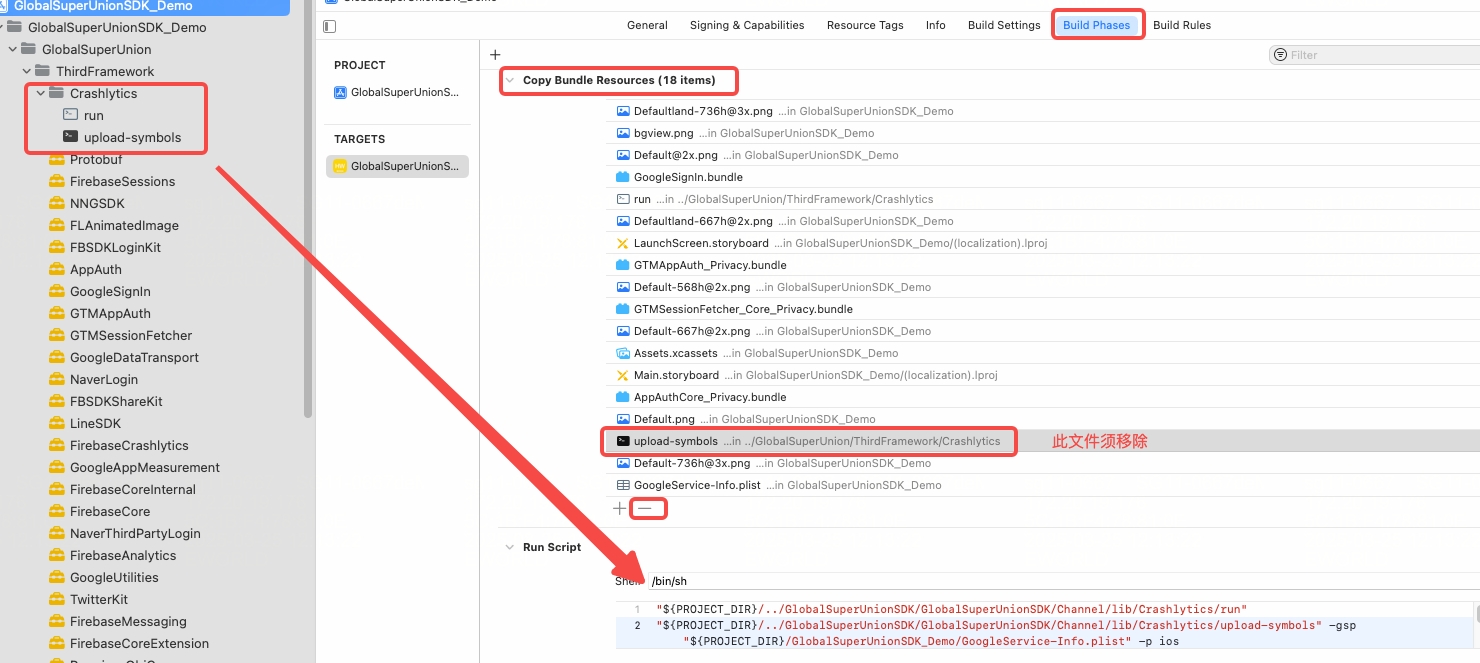
Task: Switch to the Build Rules tab
Action: [1182, 25]
